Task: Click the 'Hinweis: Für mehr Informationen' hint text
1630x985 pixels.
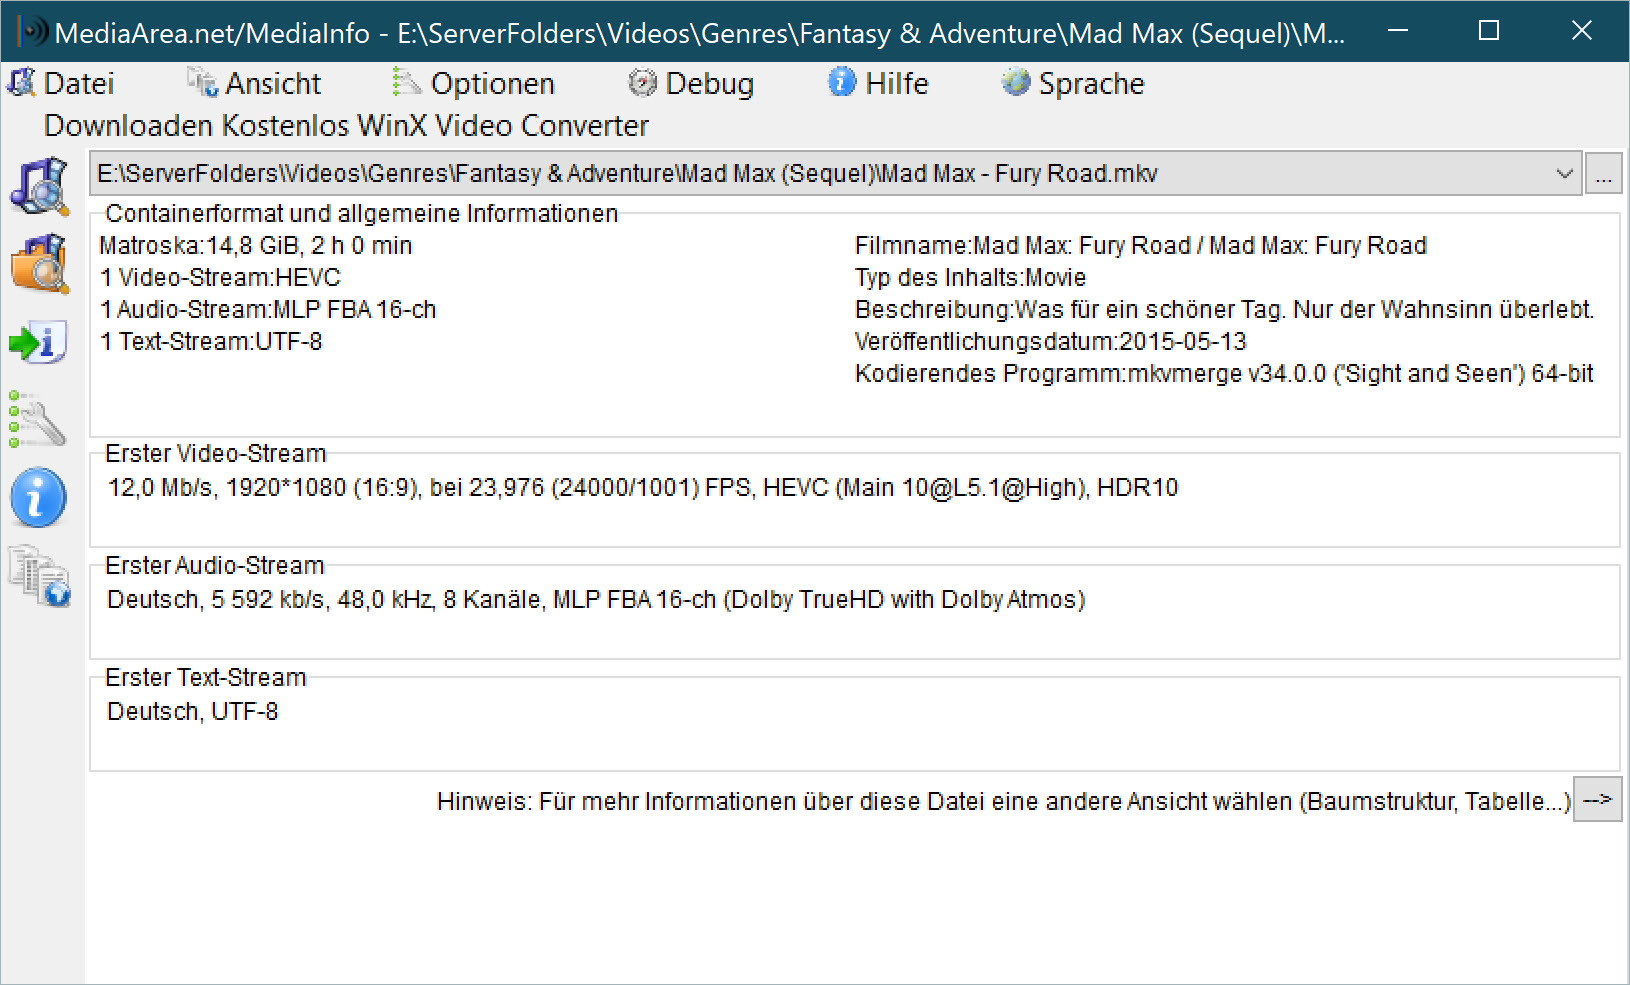Action: (1004, 802)
